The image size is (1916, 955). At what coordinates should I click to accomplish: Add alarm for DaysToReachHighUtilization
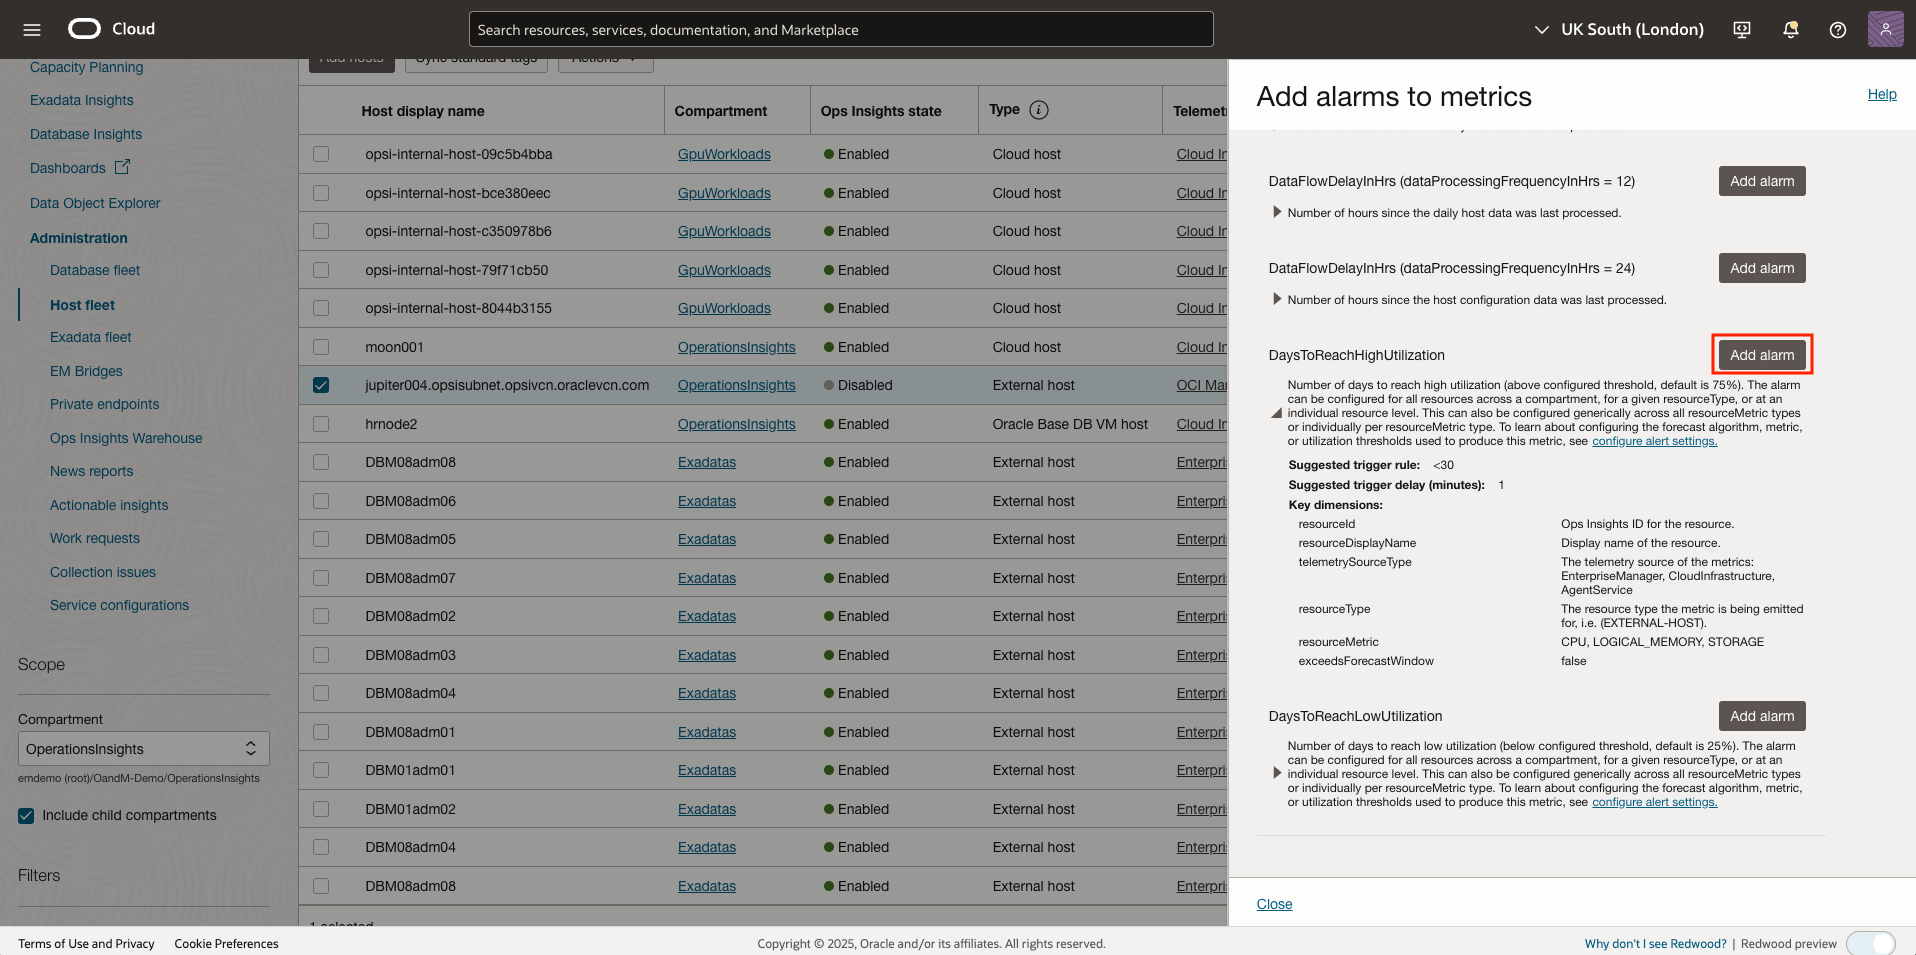(1761, 355)
